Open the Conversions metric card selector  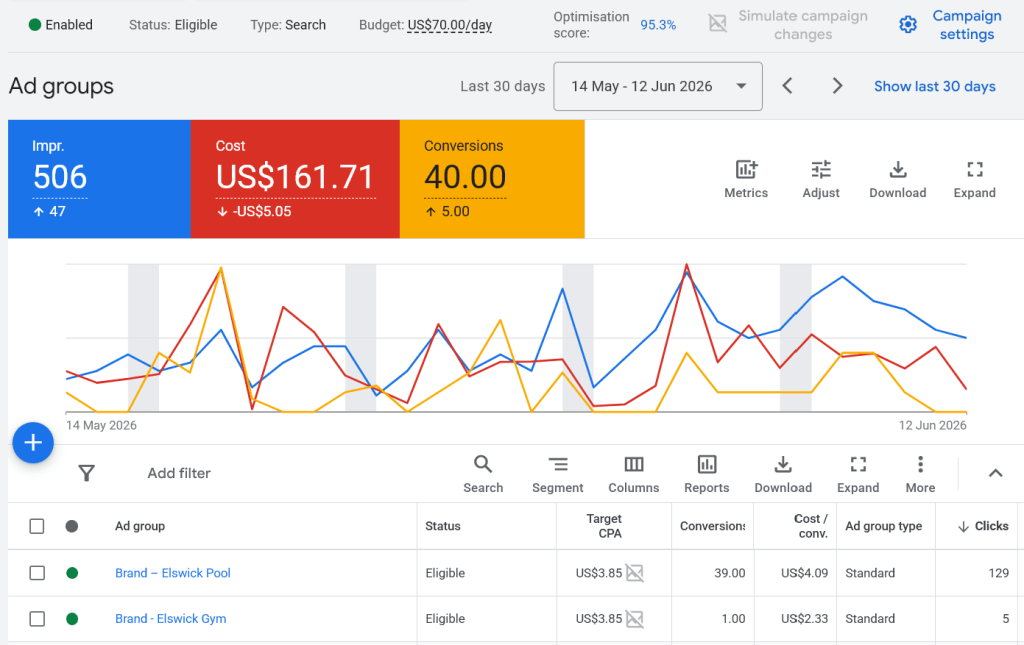coord(492,179)
